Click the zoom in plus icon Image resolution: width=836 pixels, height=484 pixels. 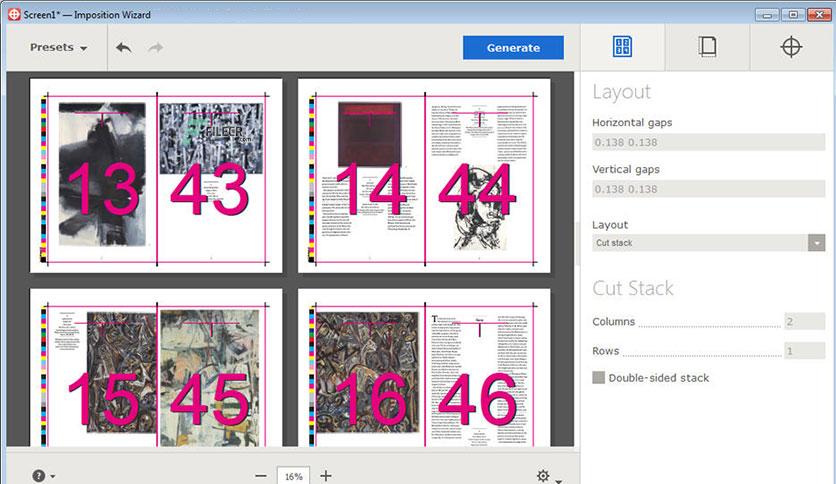(x=326, y=475)
